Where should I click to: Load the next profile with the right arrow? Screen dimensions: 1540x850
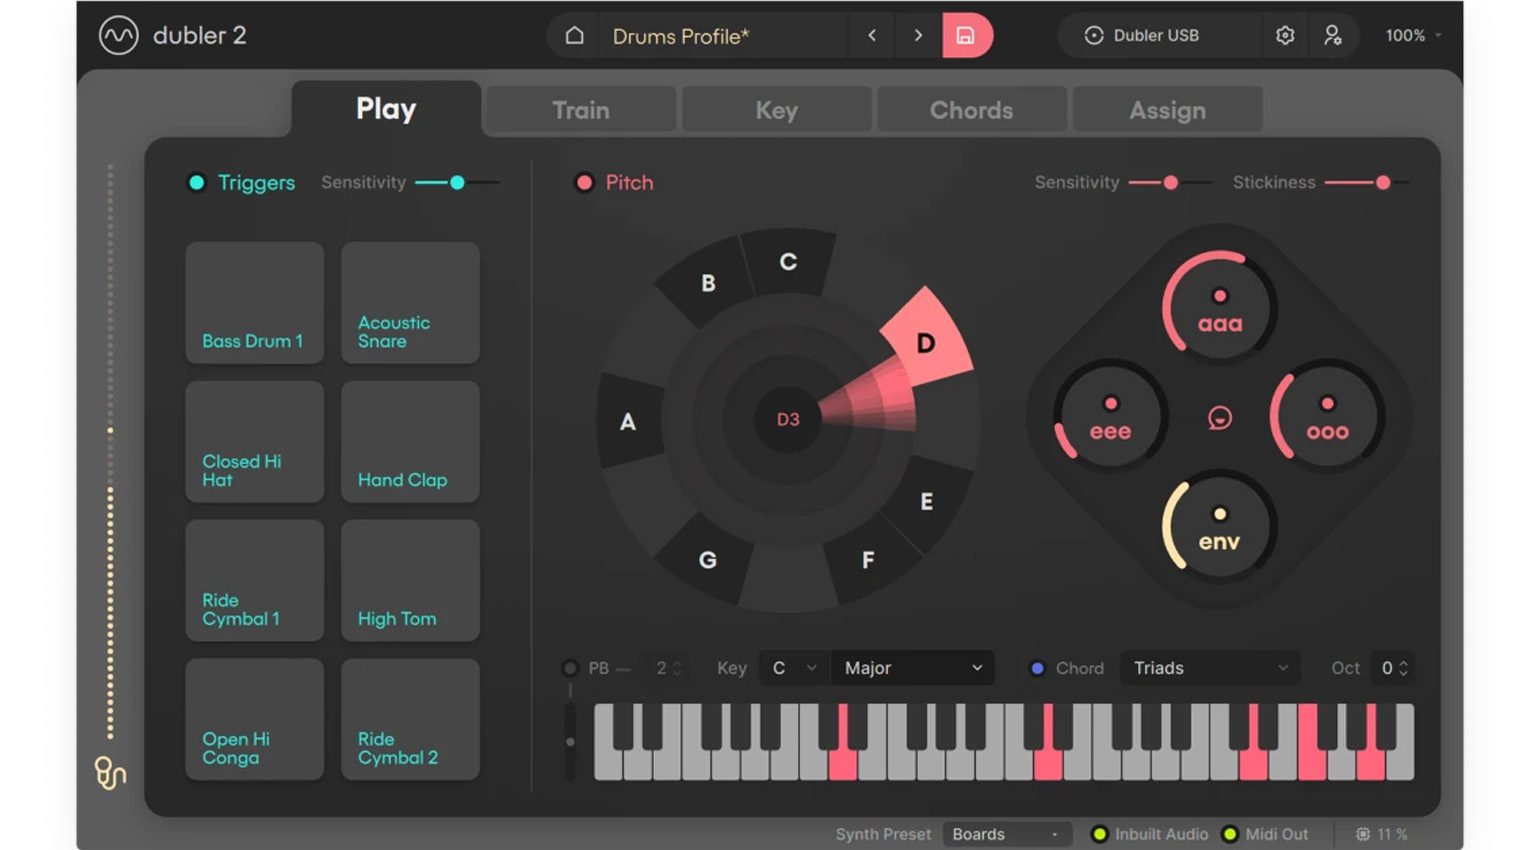[x=918, y=36]
